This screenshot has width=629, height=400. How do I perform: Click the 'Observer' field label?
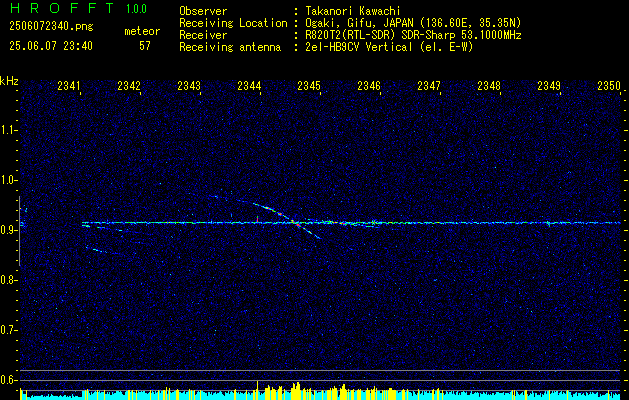coord(203,11)
